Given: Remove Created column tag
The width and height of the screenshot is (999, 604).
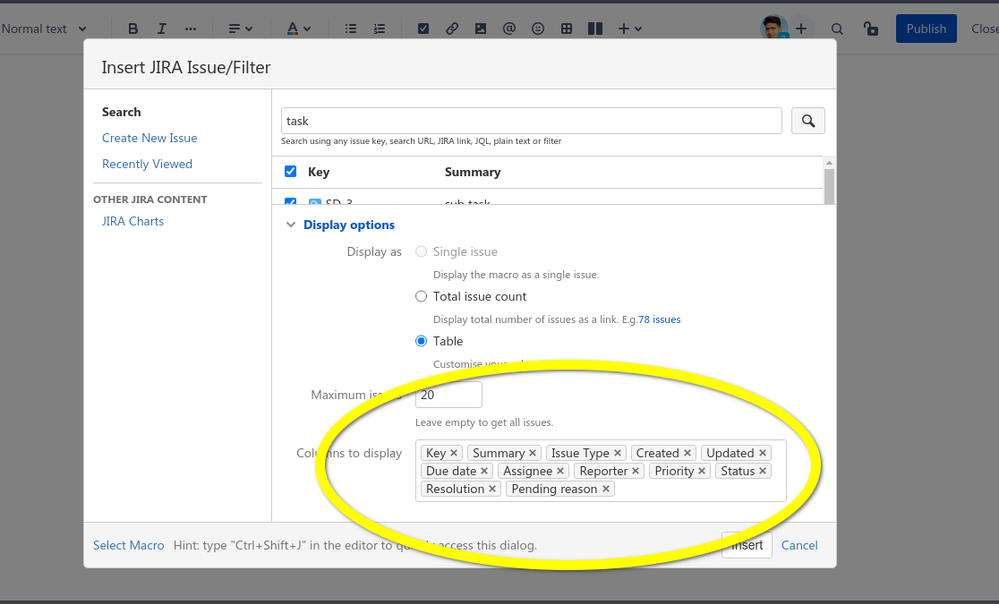Looking at the screenshot, I should click(x=687, y=453).
